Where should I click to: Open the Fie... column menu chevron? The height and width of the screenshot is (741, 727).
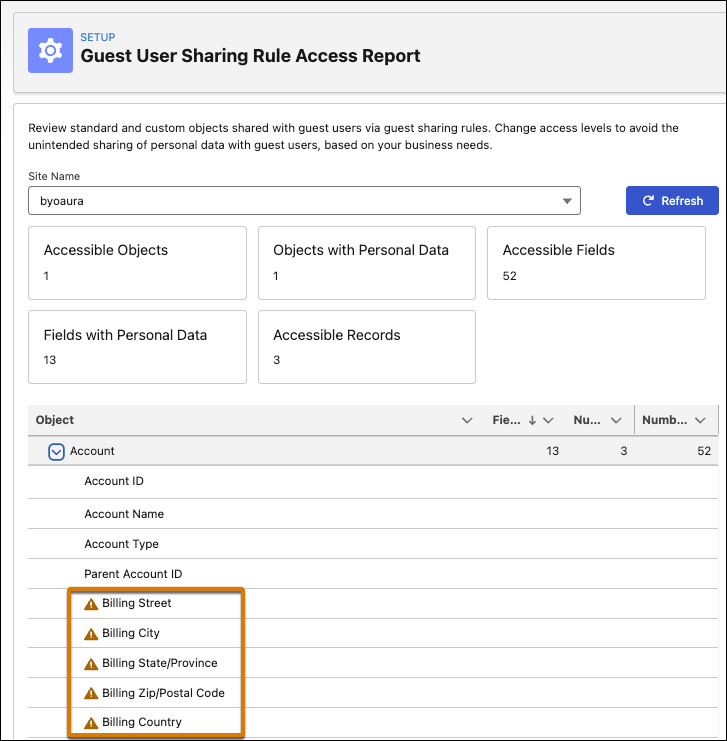(548, 420)
